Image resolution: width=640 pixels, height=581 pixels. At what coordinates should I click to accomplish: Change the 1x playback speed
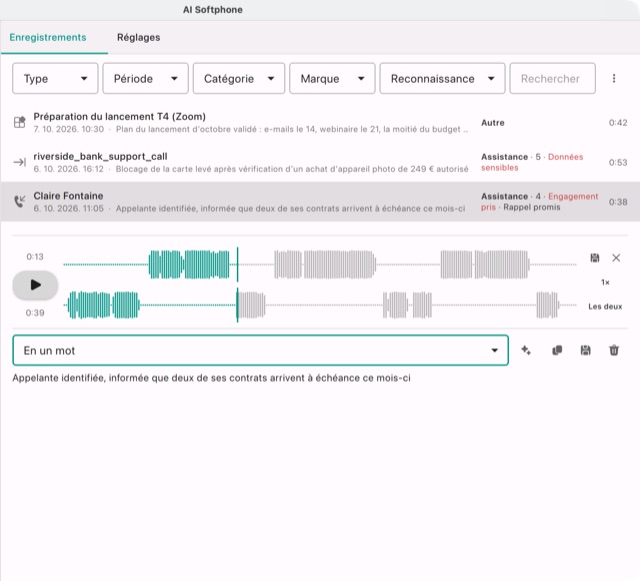coord(605,282)
